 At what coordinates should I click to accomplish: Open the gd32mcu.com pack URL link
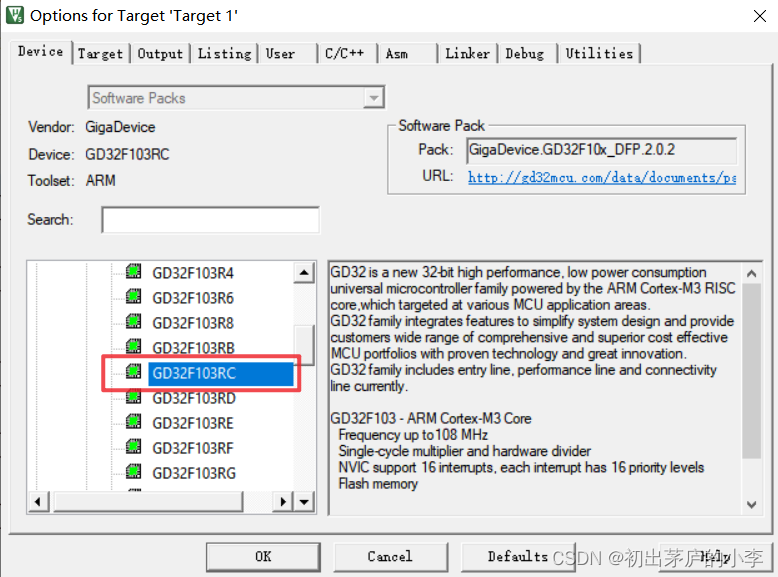coord(602,177)
